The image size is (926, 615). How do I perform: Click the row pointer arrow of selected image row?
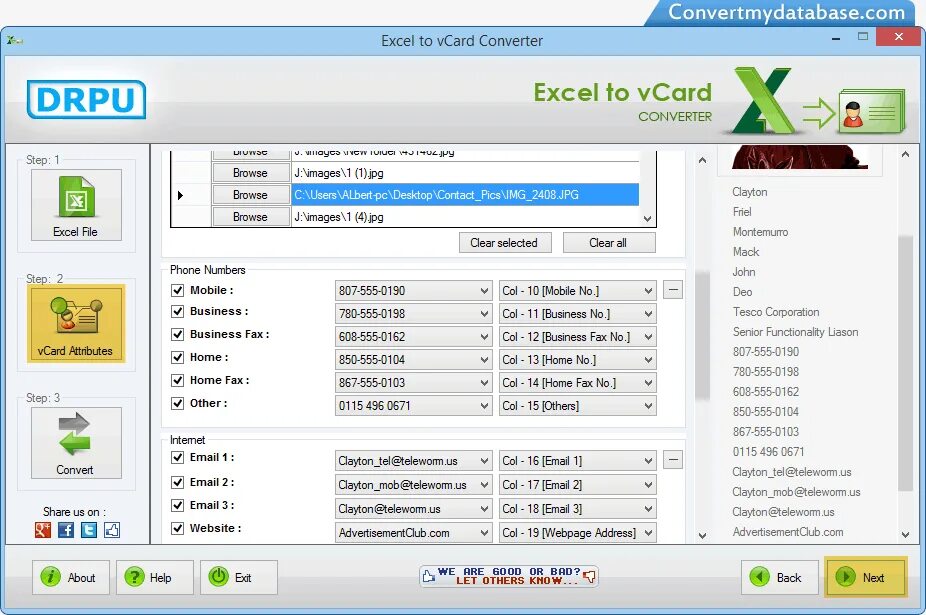coord(180,195)
